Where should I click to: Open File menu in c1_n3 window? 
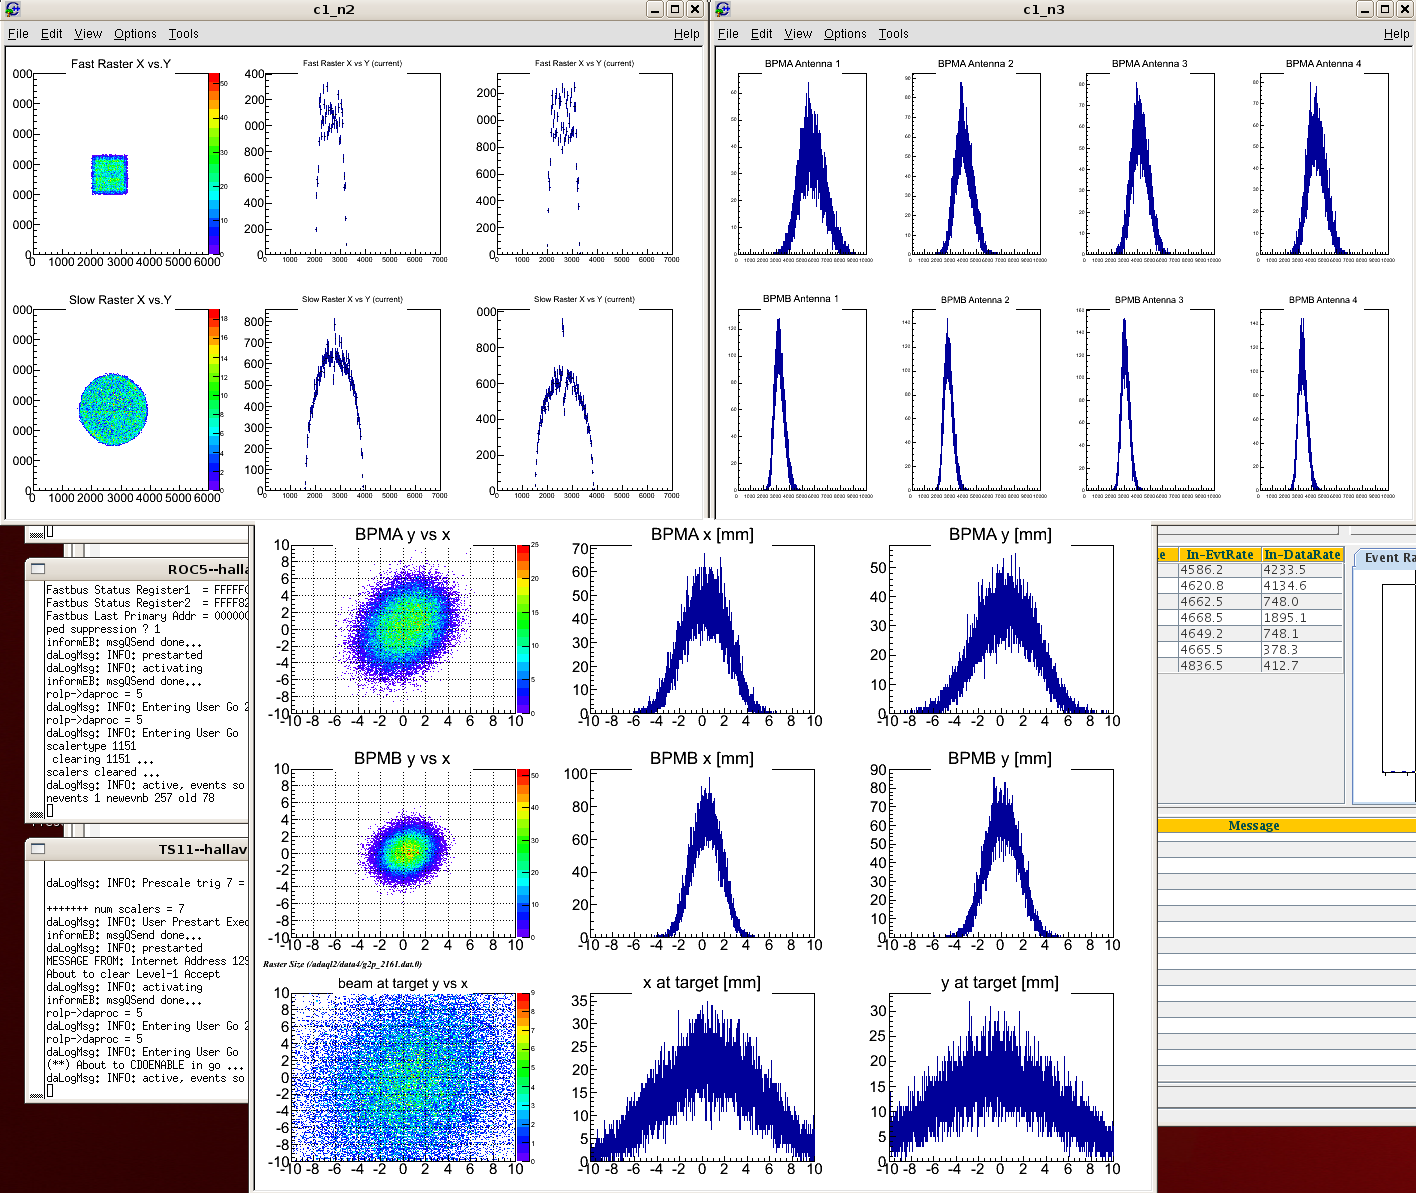coord(728,33)
